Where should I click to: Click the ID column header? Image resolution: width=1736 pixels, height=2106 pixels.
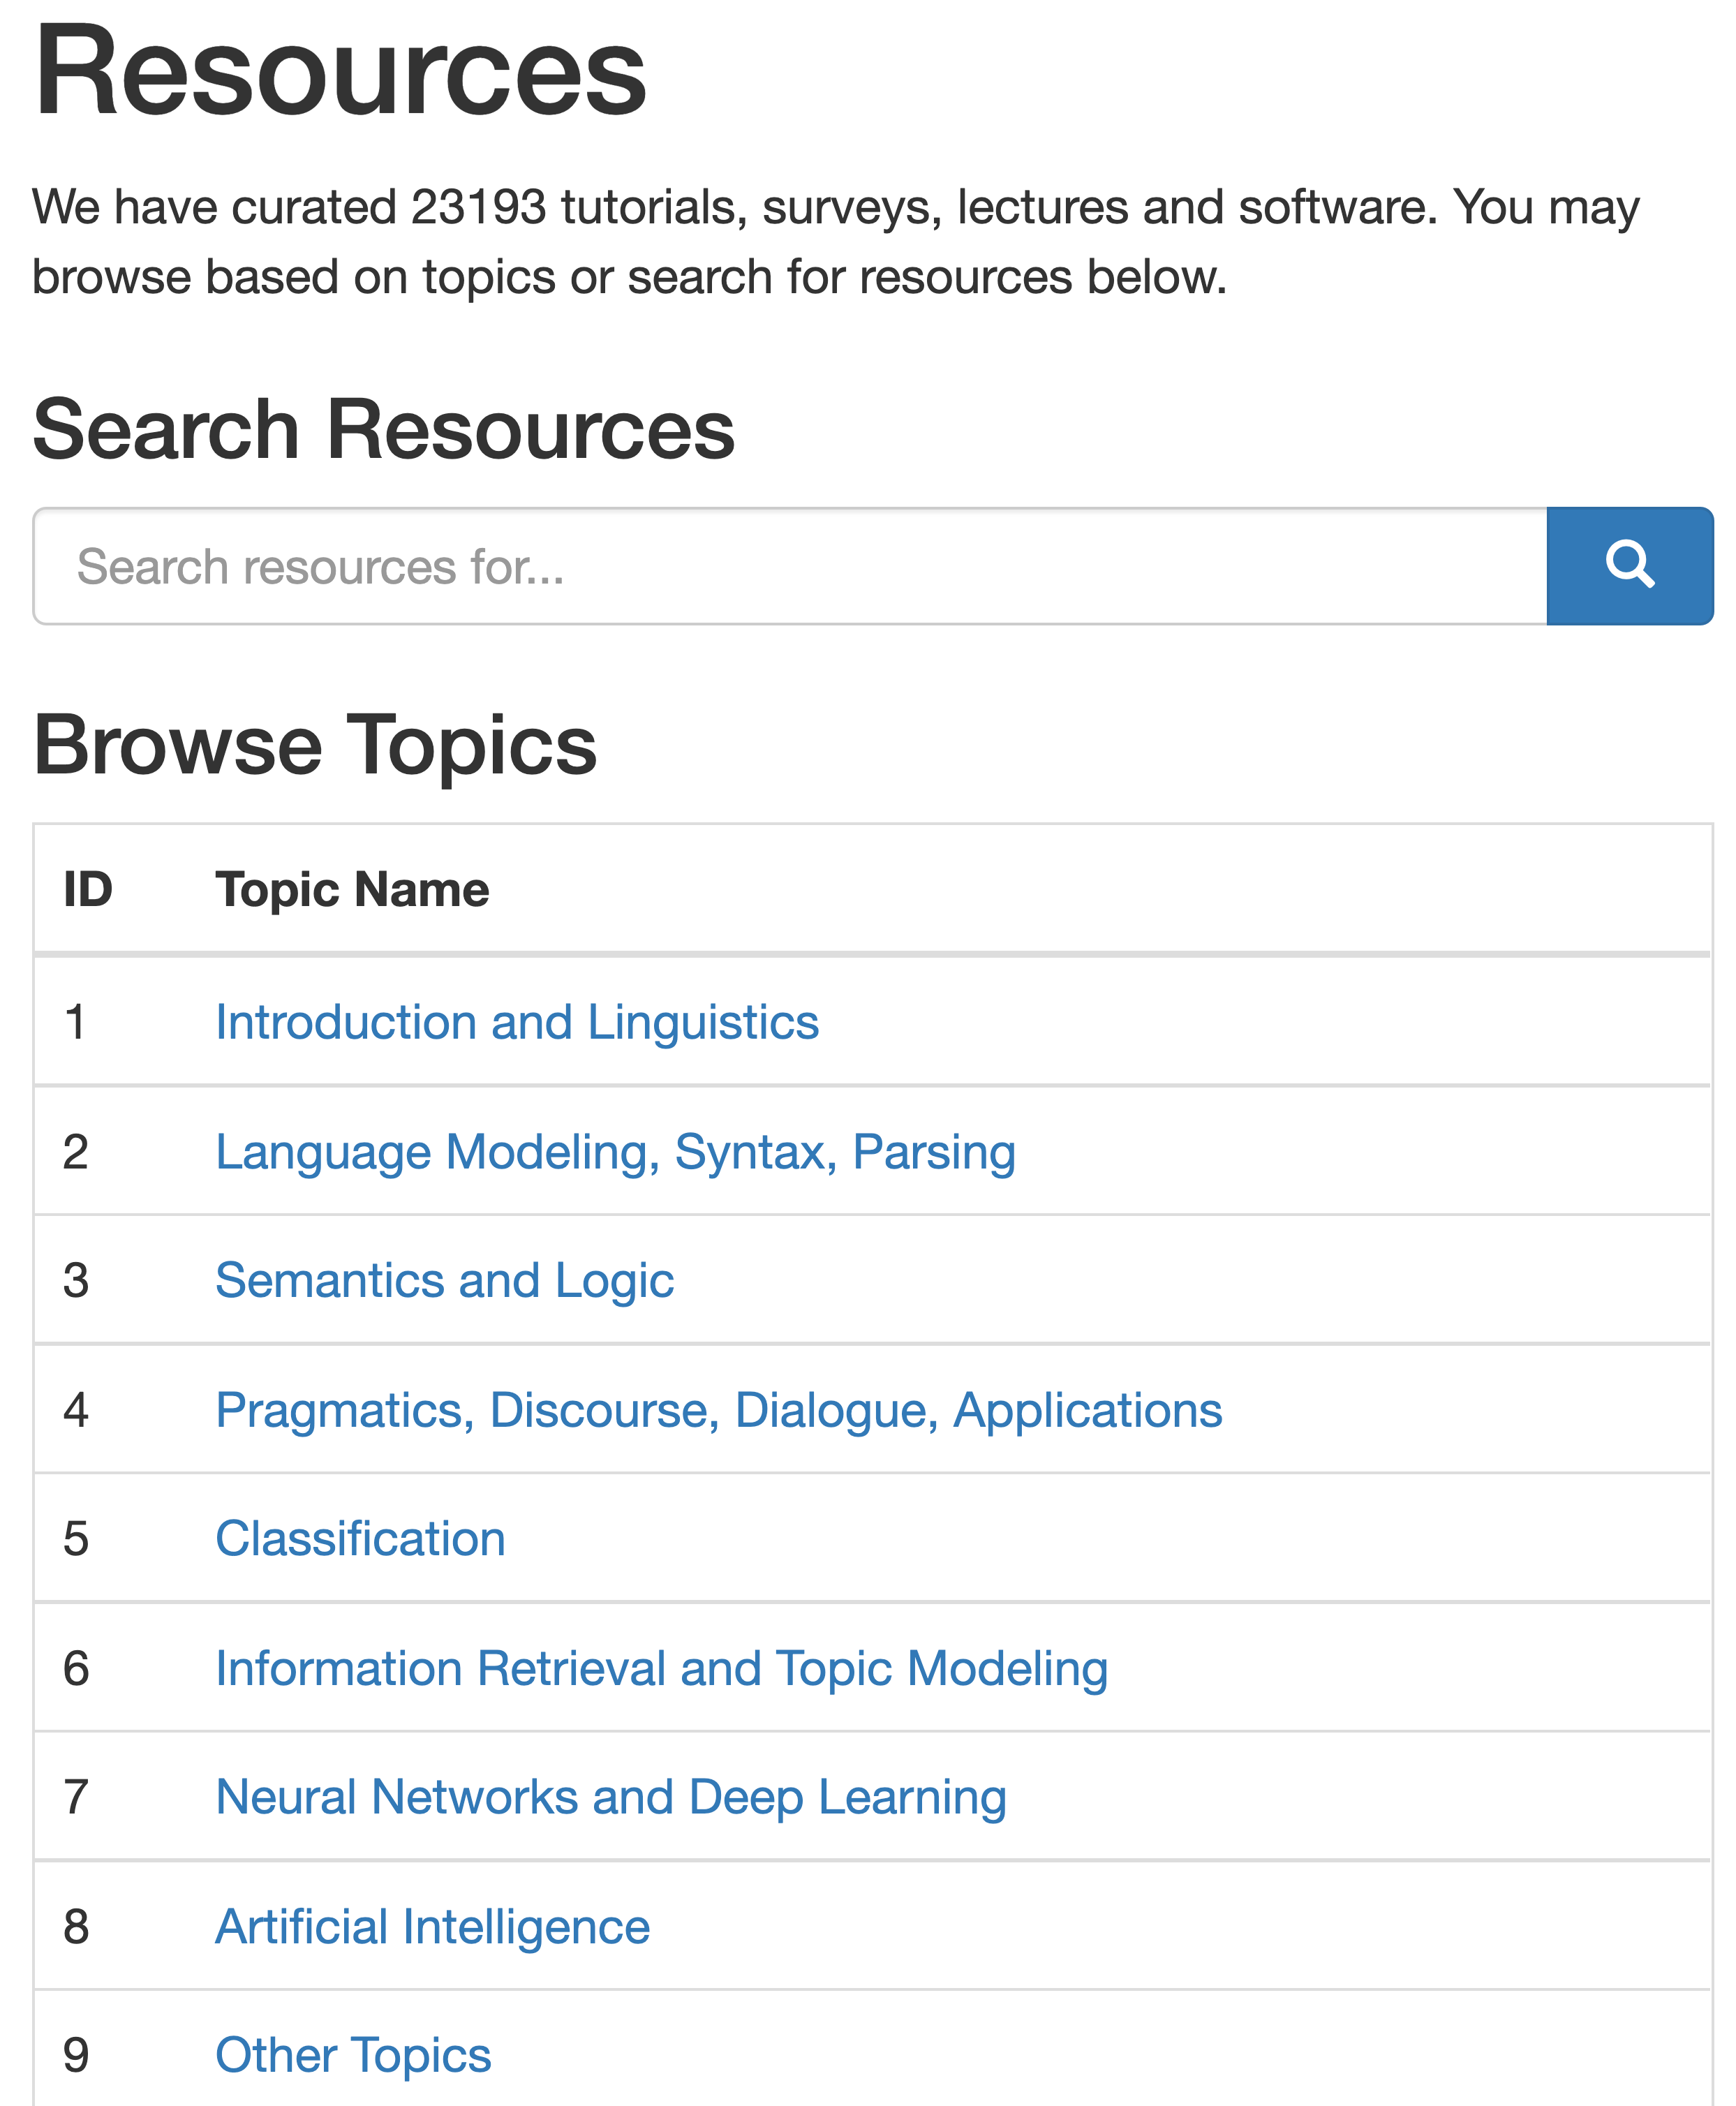click(x=88, y=889)
